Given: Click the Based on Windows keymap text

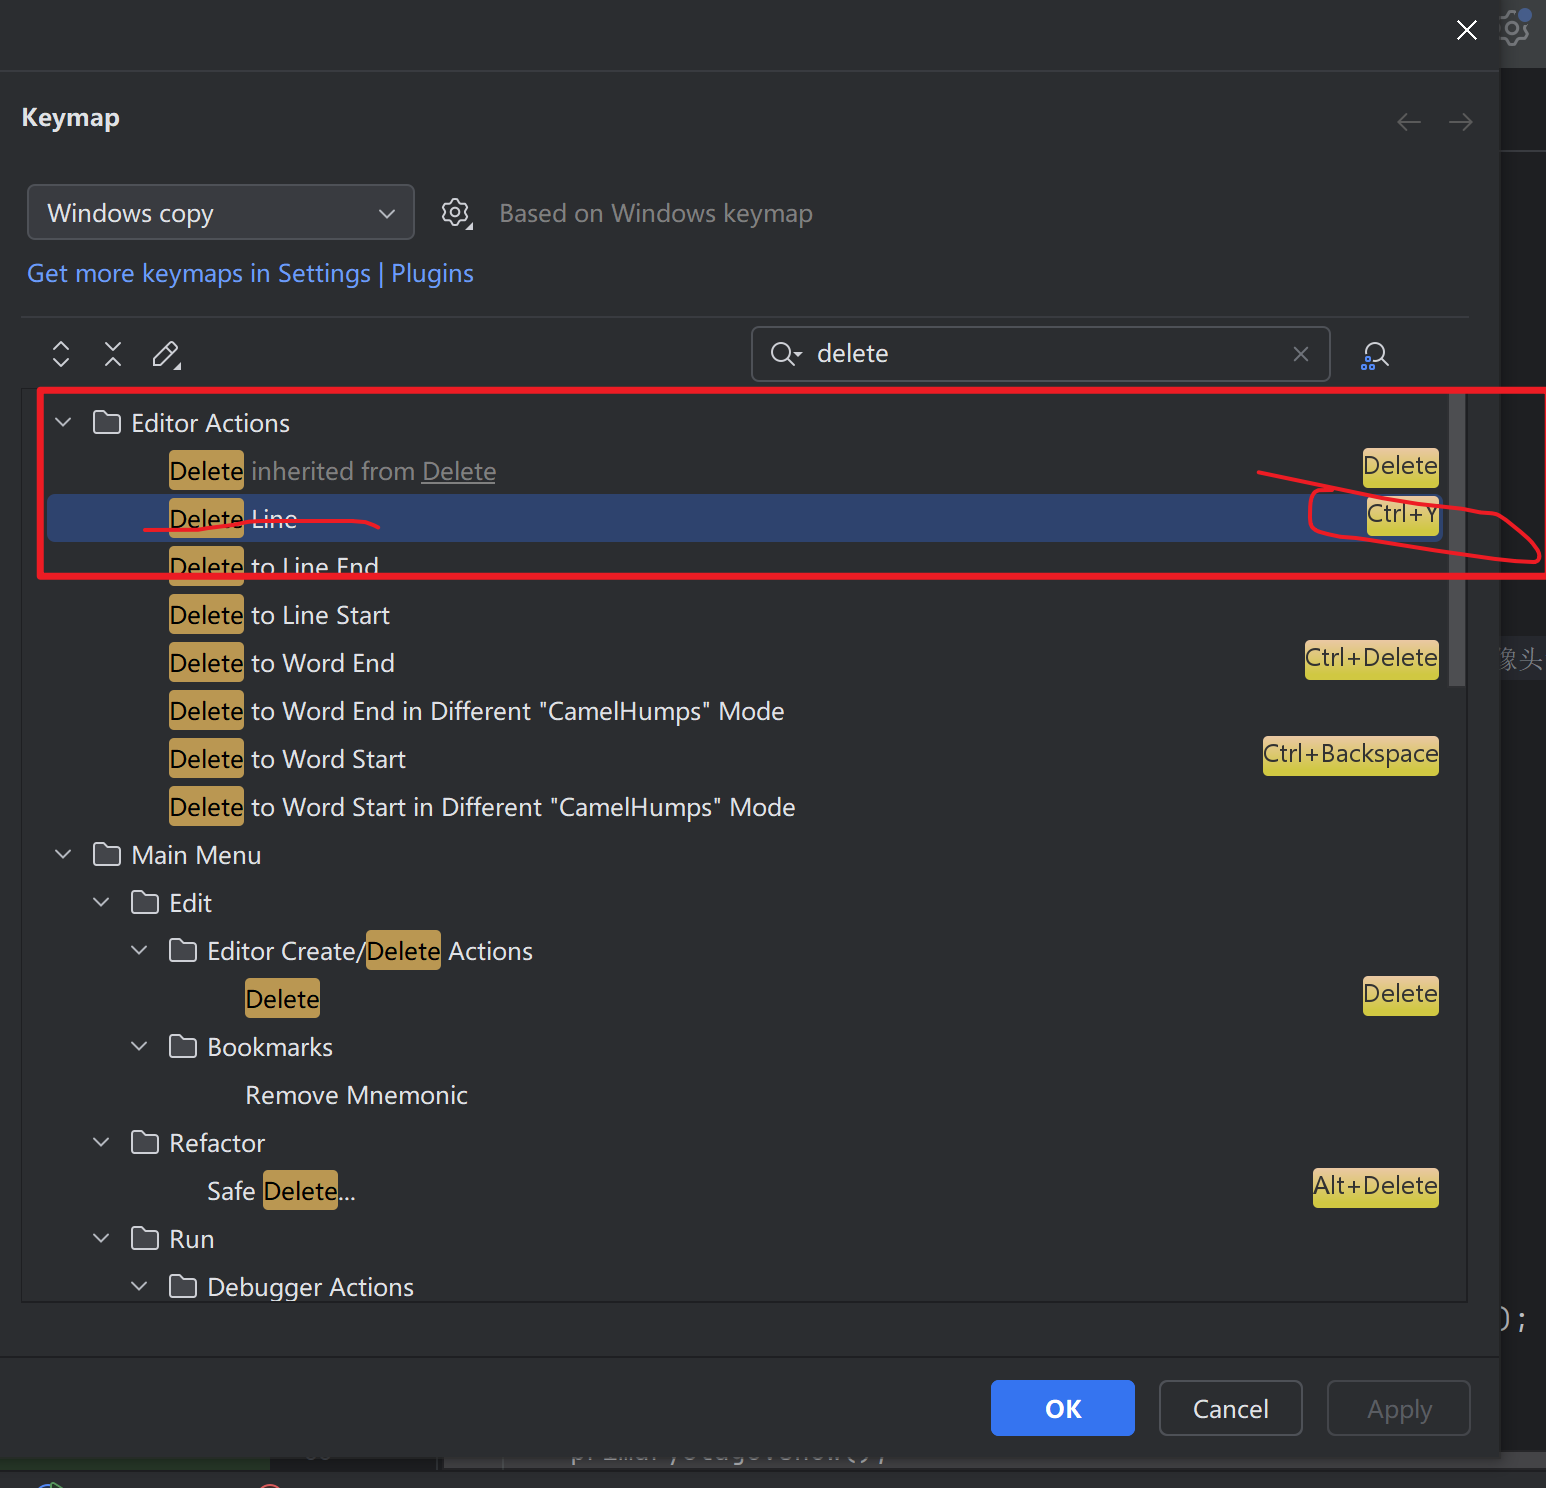Looking at the screenshot, I should 656,213.
